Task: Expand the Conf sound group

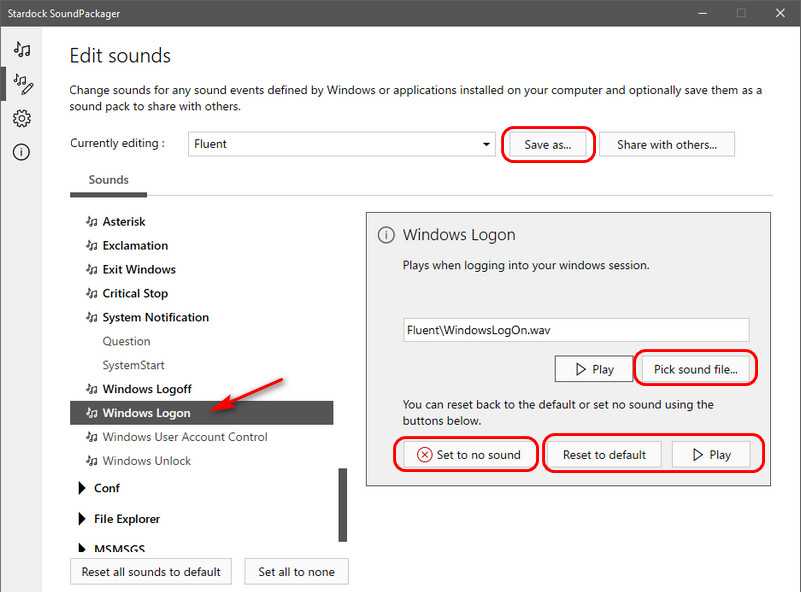Action: (82, 489)
